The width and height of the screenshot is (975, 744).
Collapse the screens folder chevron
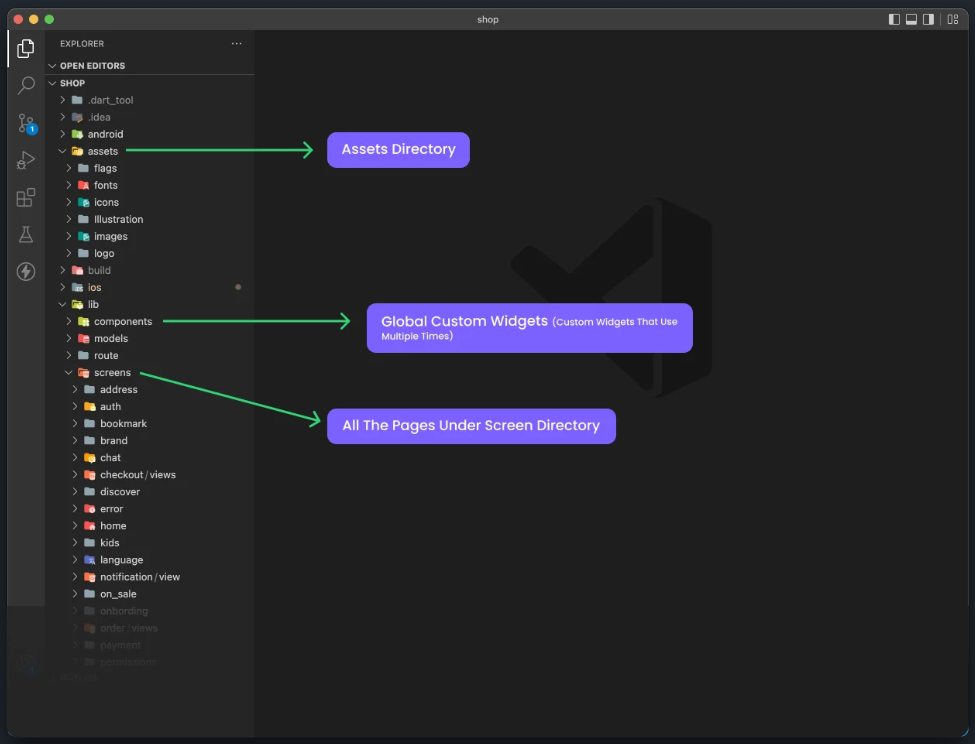(68, 372)
